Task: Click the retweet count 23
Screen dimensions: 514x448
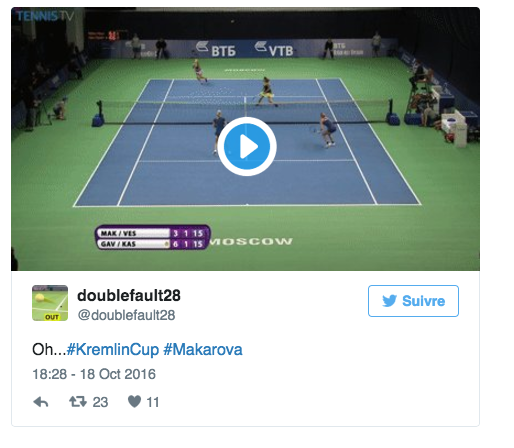Action: pos(100,402)
